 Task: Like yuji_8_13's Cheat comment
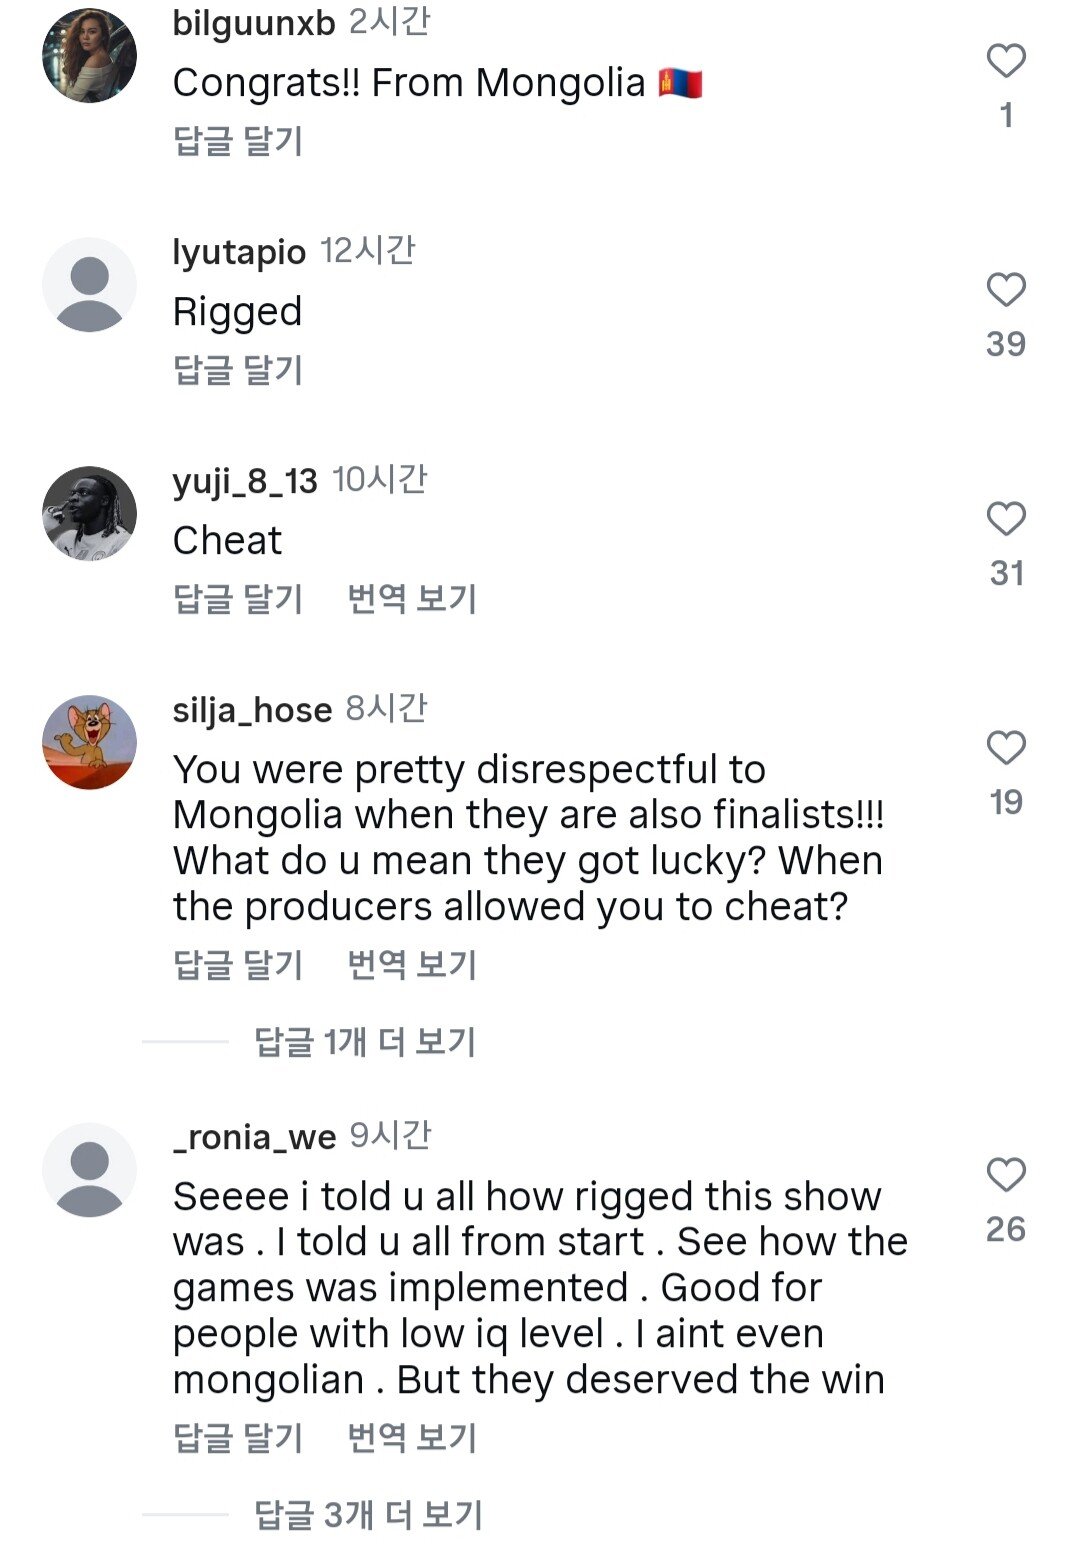1006,520
